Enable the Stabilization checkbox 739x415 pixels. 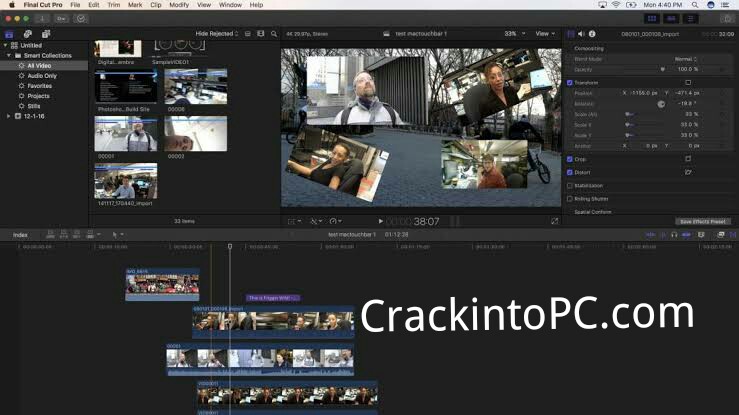tap(570, 186)
